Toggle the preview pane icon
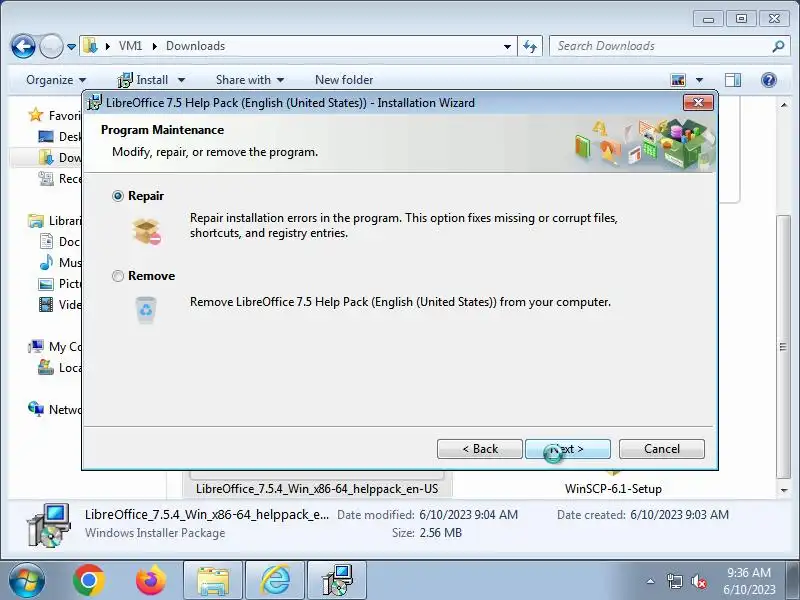Screen dimensions: 800x600 click(733, 80)
